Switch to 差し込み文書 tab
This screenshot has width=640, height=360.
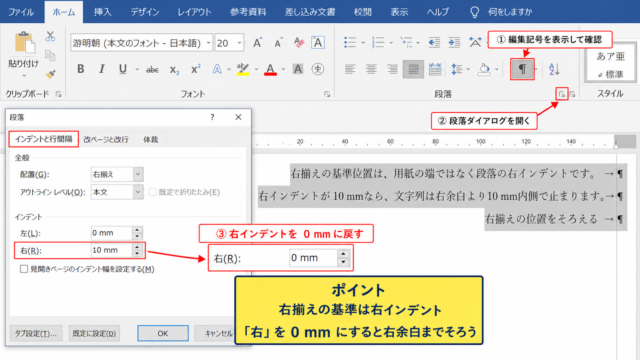(310, 12)
